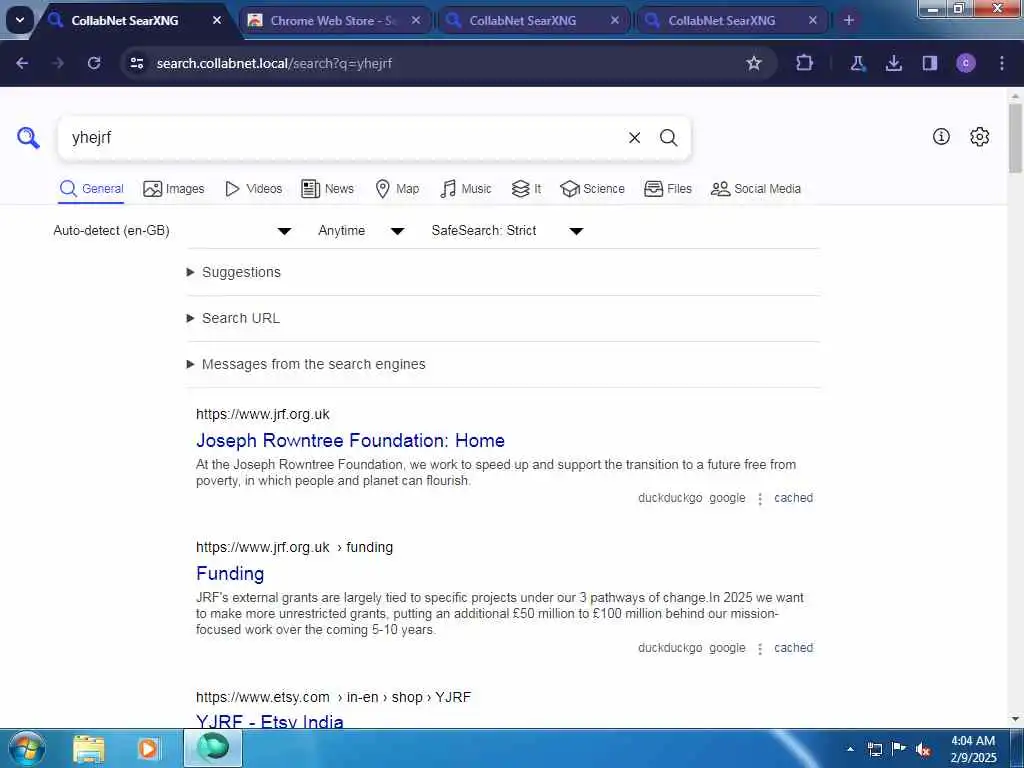Open the Funding result link

[230, 574]
